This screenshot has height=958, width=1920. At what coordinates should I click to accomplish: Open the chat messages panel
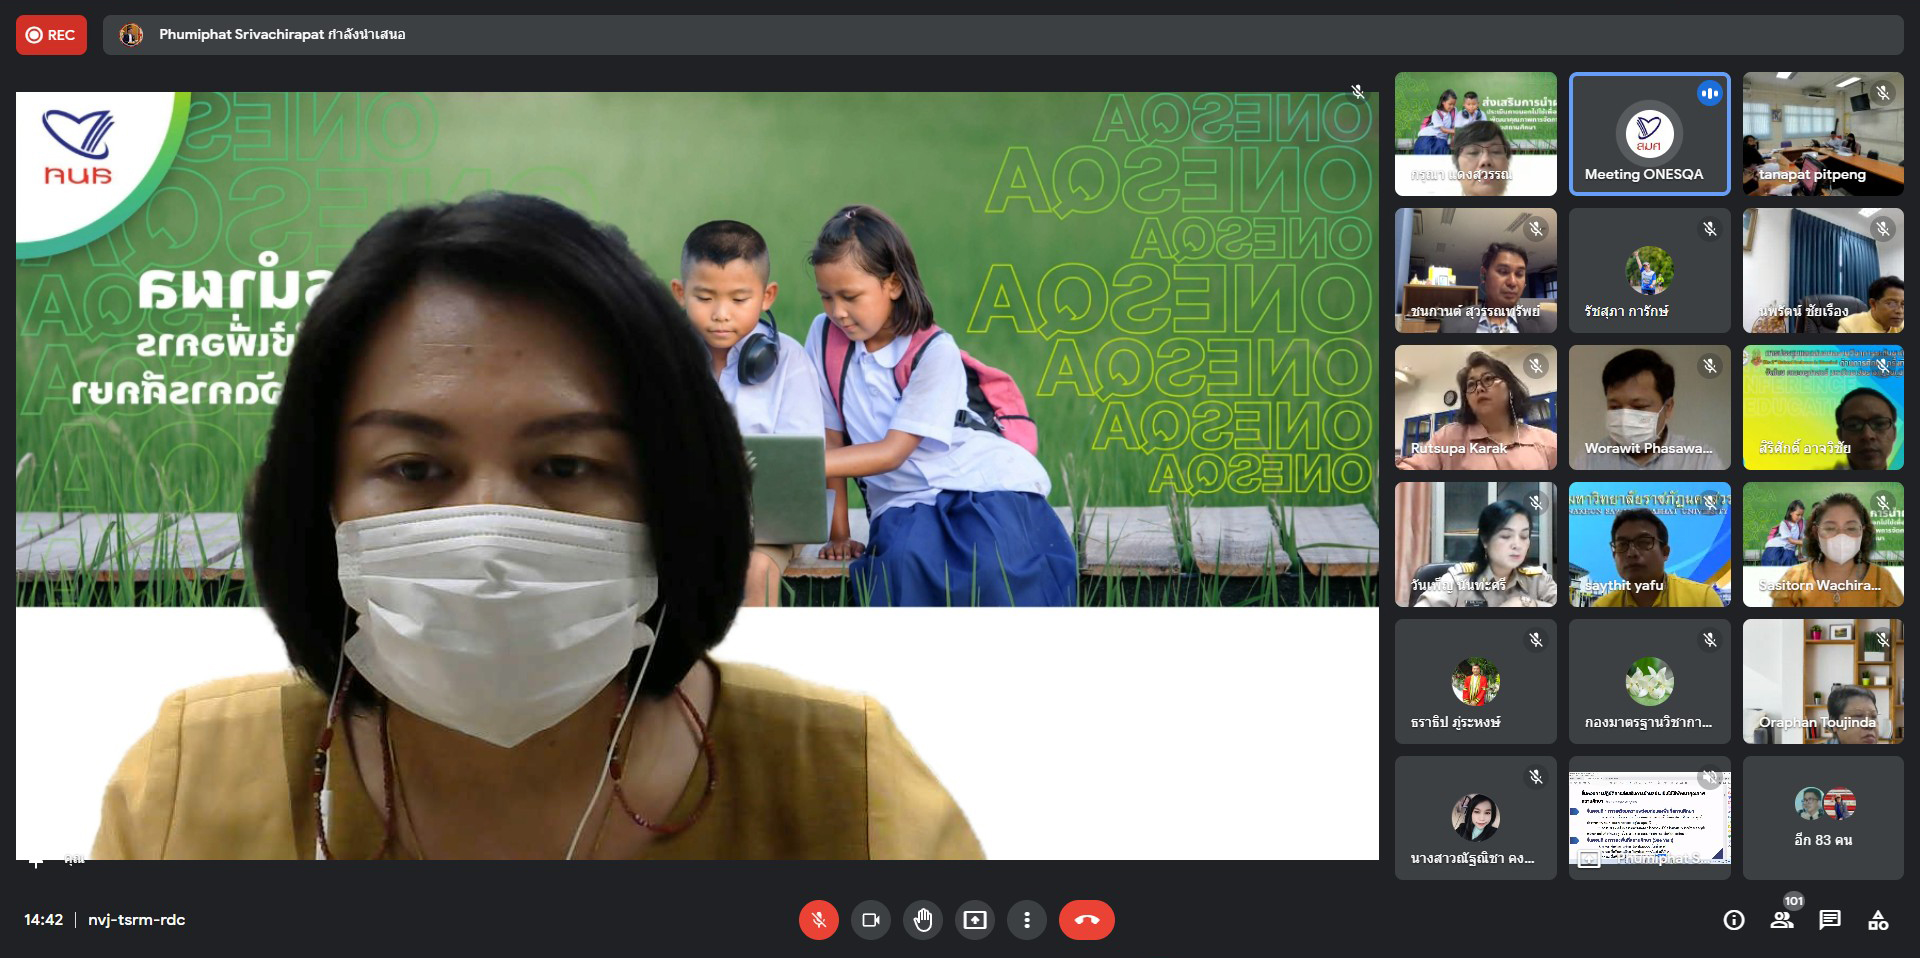pos(1830,920)
